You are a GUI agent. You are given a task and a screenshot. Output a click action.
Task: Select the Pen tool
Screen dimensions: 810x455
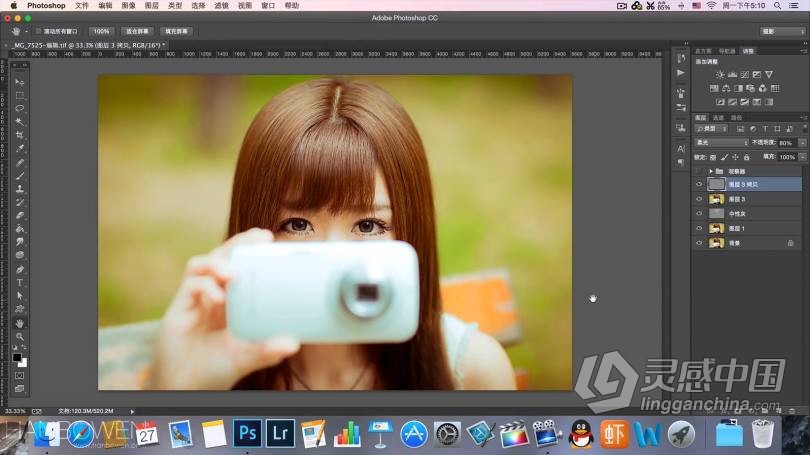tap(20, 270)
